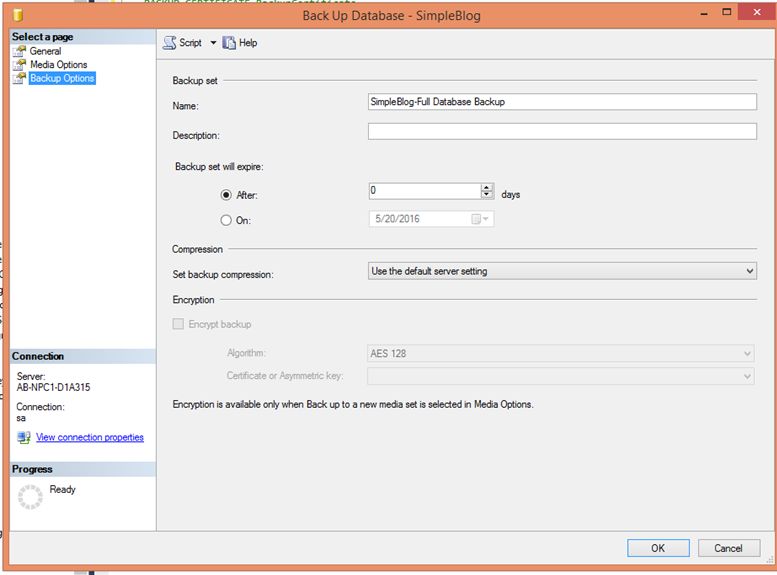Open the Script dropdown arrow
777x575 pixels.
[x=213, y=43]
